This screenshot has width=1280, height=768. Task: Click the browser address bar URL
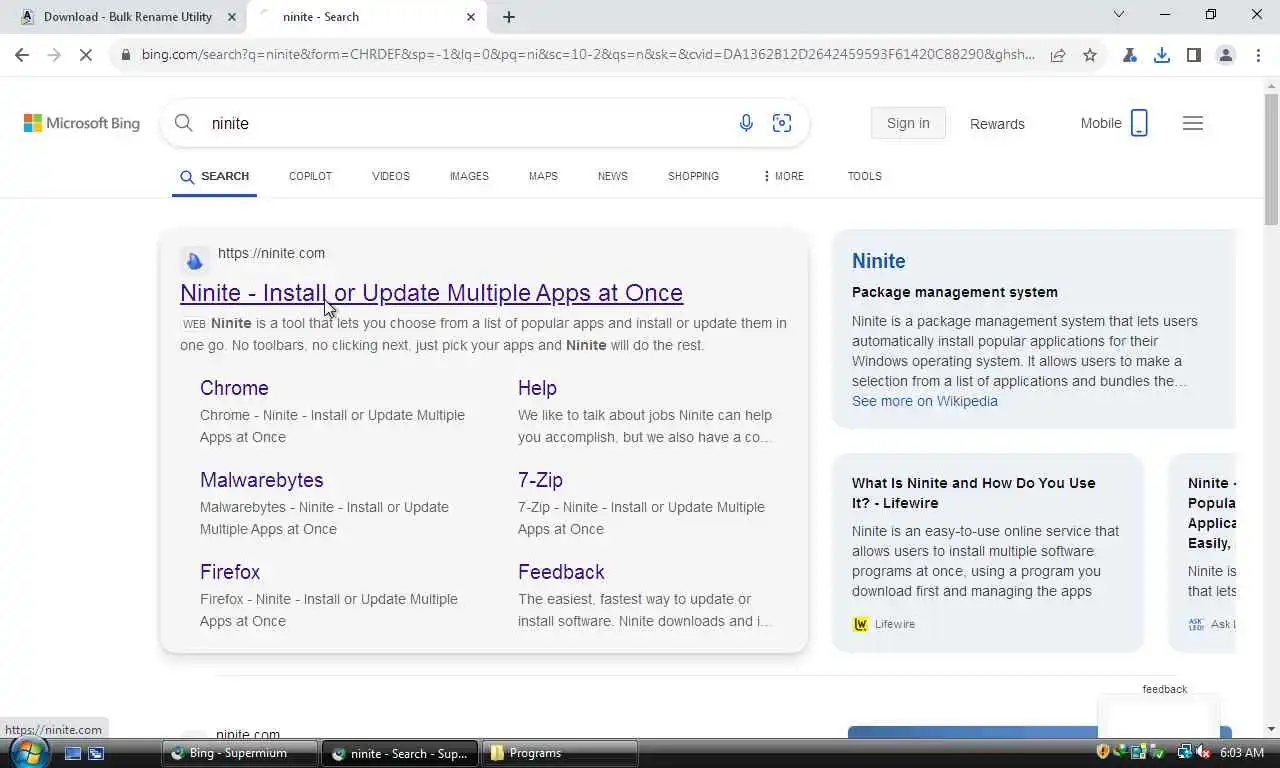[x=588, y=55]
